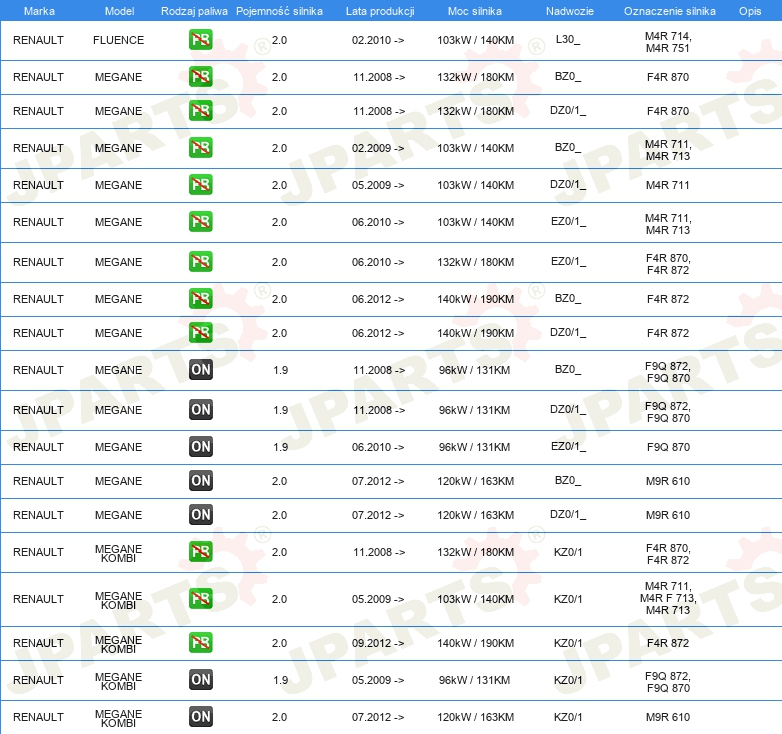Select the FLUENCE model cell
The image size is (782, 734).
[x=118, y=40]
